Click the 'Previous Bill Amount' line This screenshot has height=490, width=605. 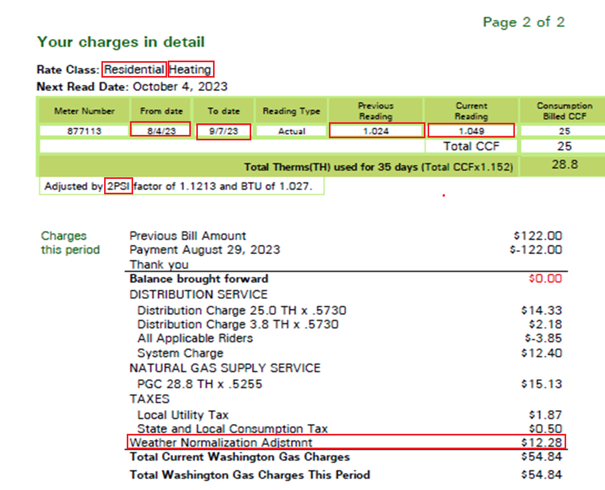point(188,236)
